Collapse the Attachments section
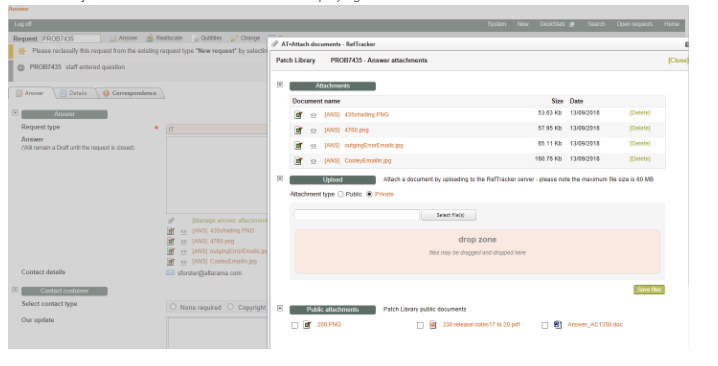 point(280,85)
